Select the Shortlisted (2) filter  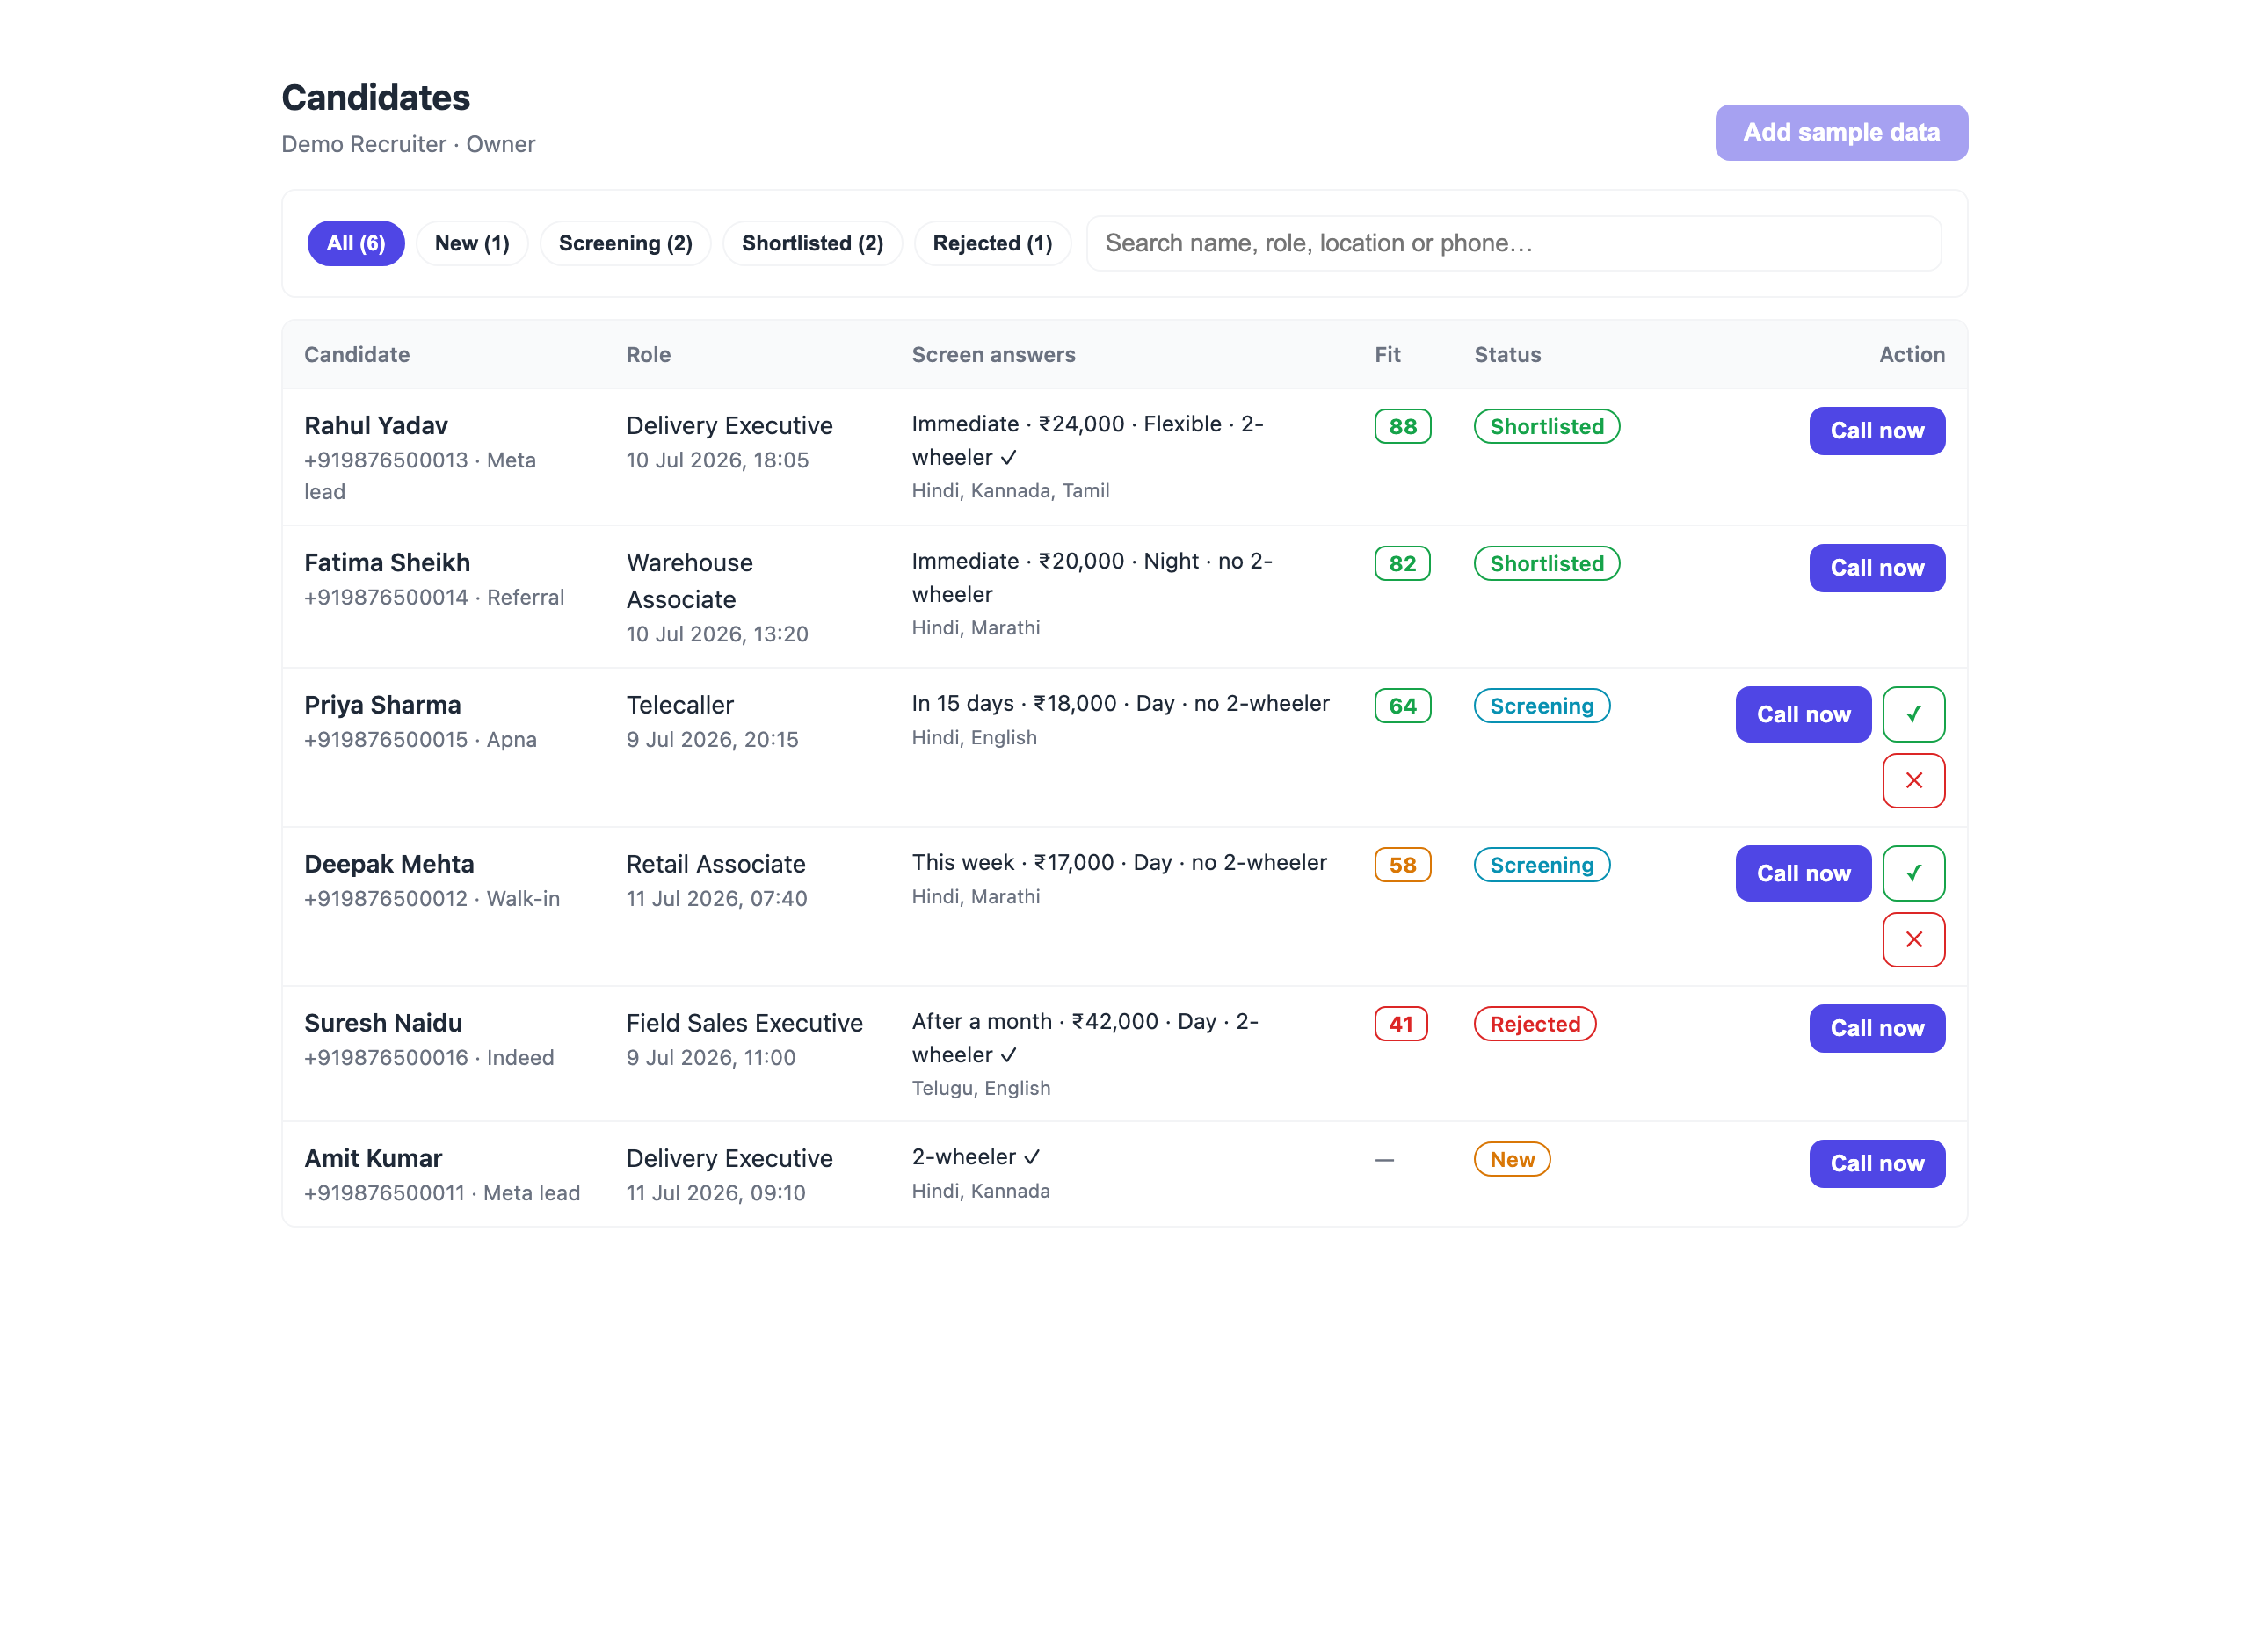pos(812,243)
